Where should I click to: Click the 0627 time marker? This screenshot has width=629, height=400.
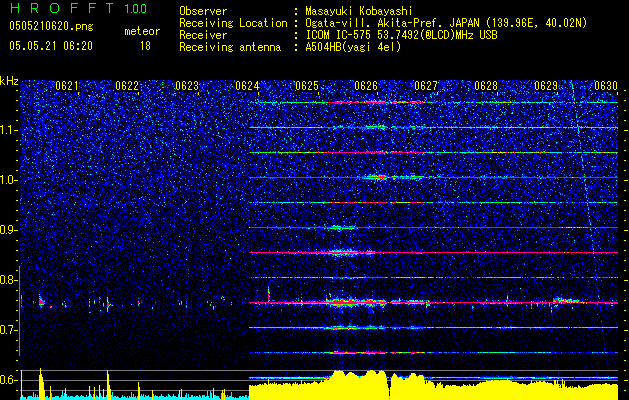tap(426, 86)
